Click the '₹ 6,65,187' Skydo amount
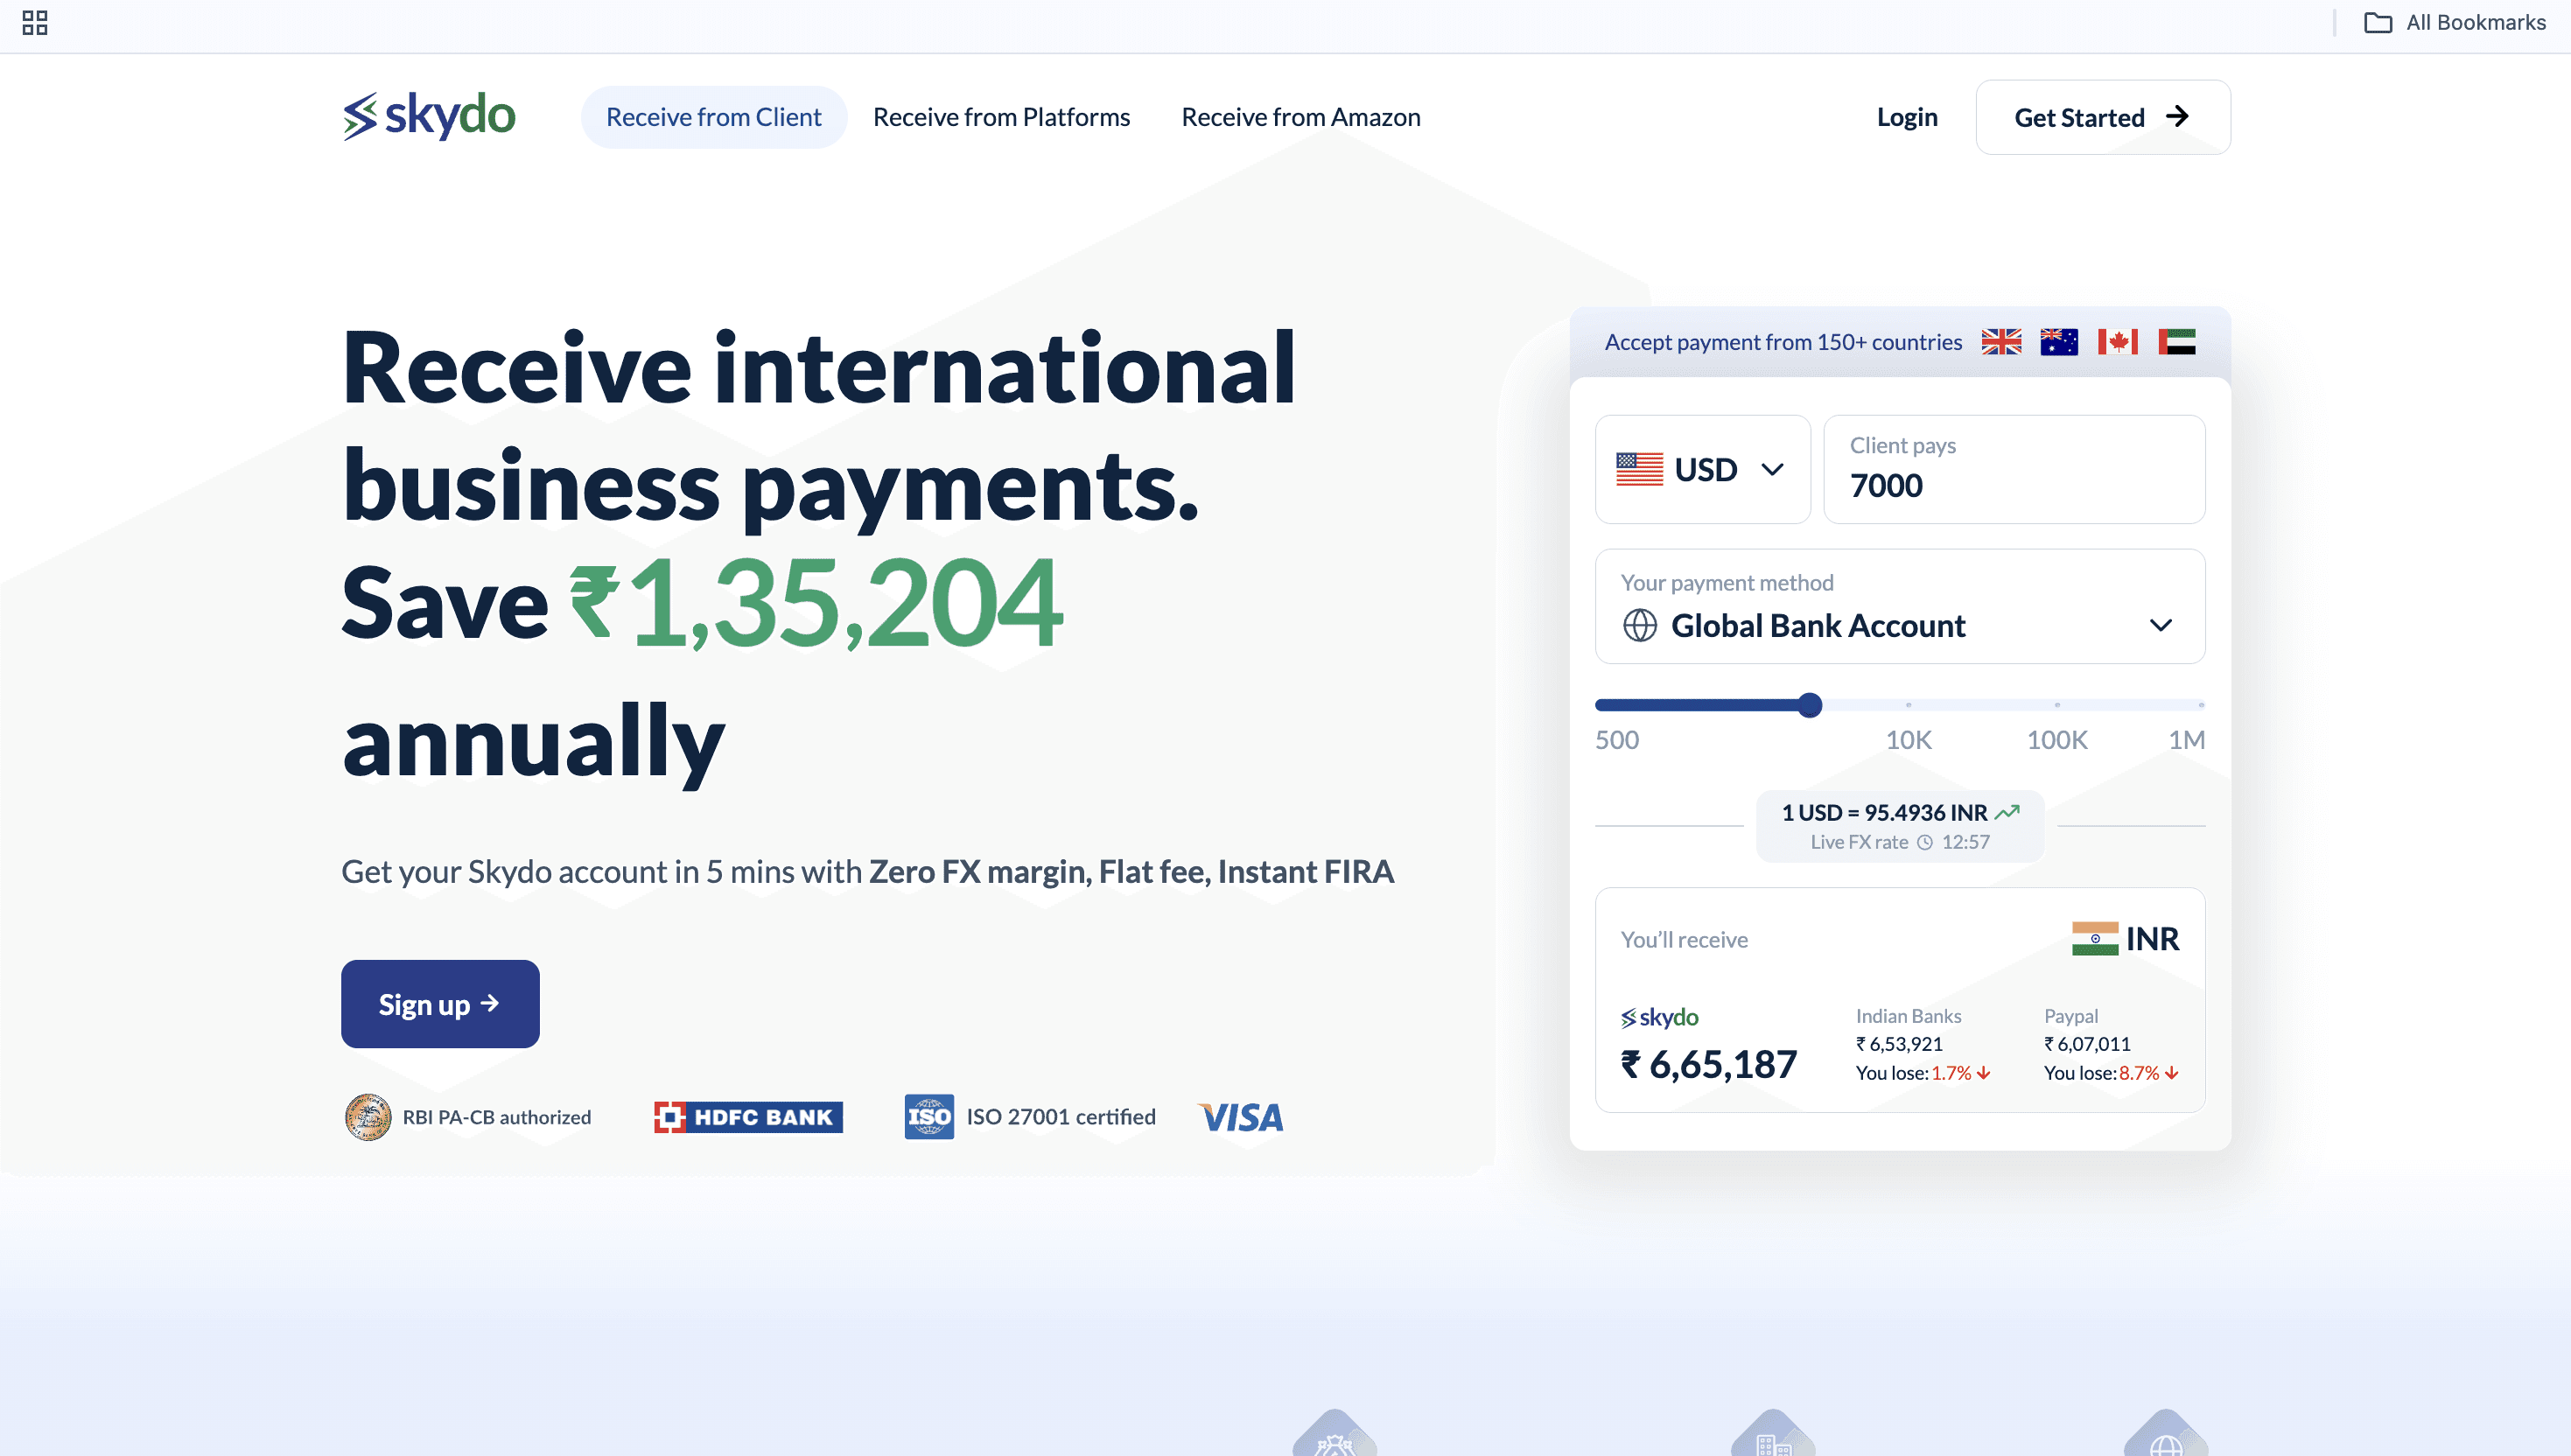This screenshot has height=1456, width=2571. [1708, 1064]
